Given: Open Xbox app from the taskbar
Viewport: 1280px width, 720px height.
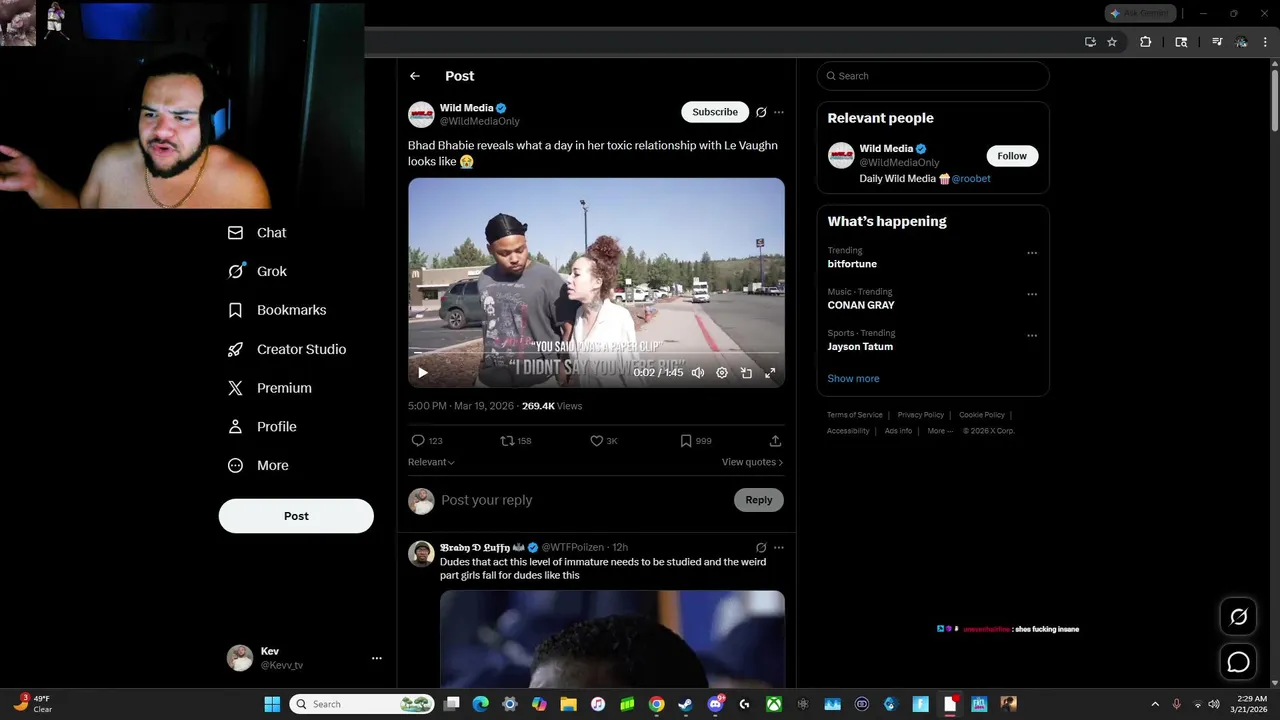Looking at the screenshot, I should tap(774, 704).
